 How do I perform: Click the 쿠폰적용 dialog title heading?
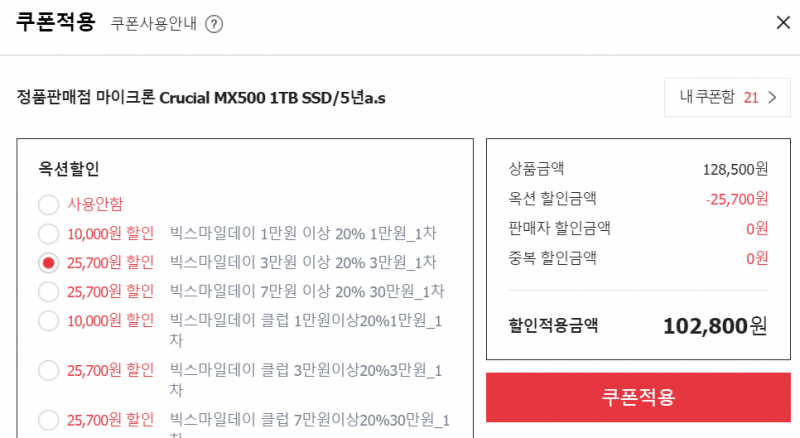coord(56,22)
